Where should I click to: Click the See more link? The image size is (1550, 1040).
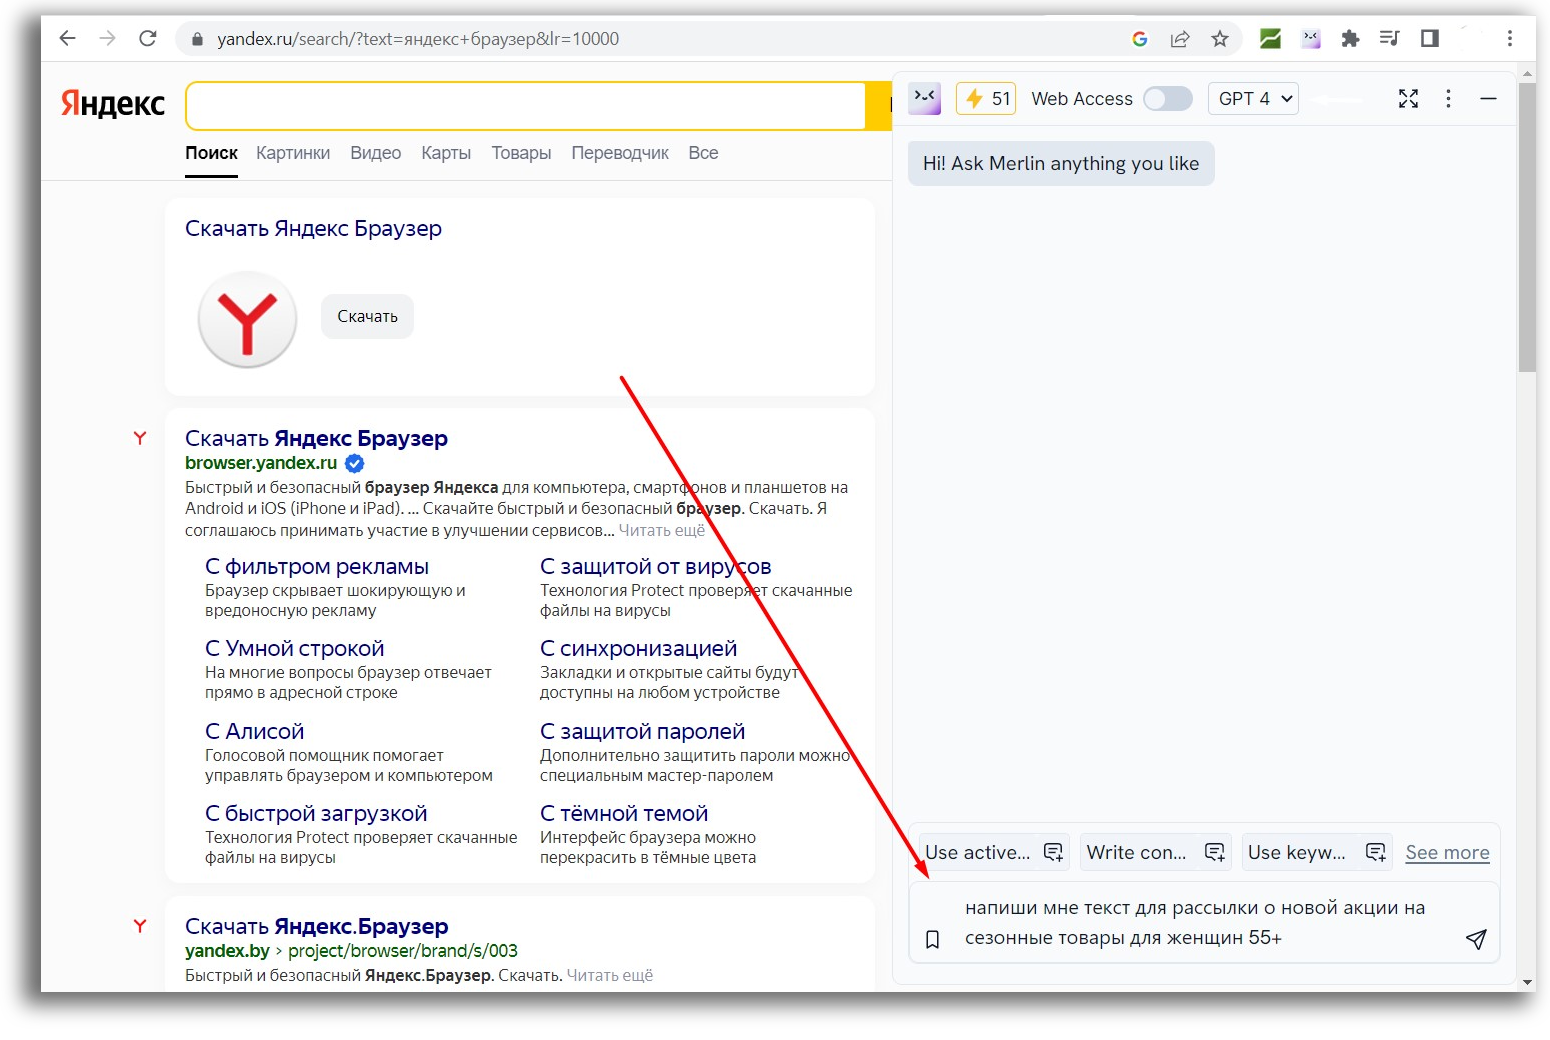coord(1447,852)
